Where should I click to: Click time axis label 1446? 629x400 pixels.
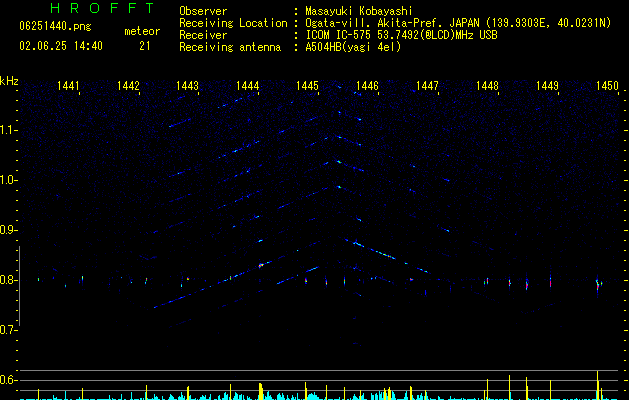367,86
